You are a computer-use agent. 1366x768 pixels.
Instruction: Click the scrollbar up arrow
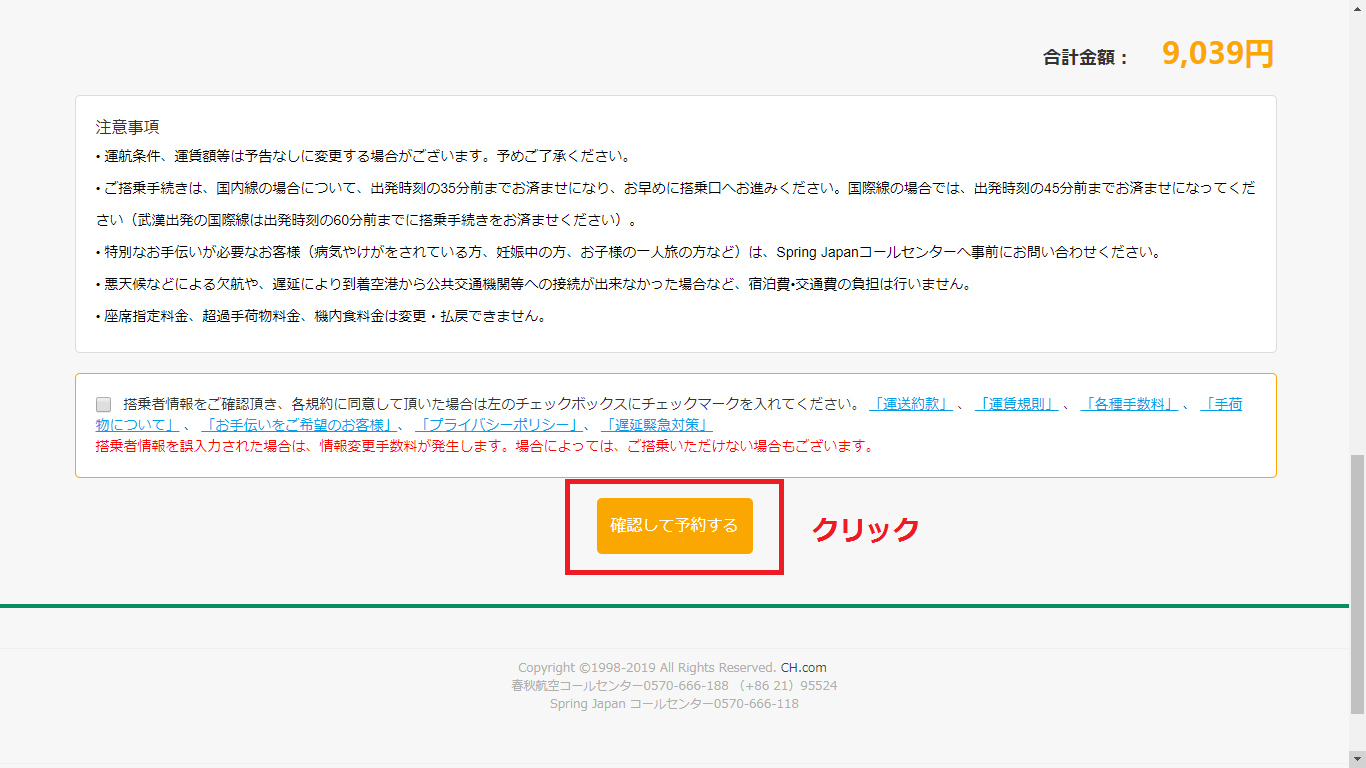click(x=1357, y=8)
